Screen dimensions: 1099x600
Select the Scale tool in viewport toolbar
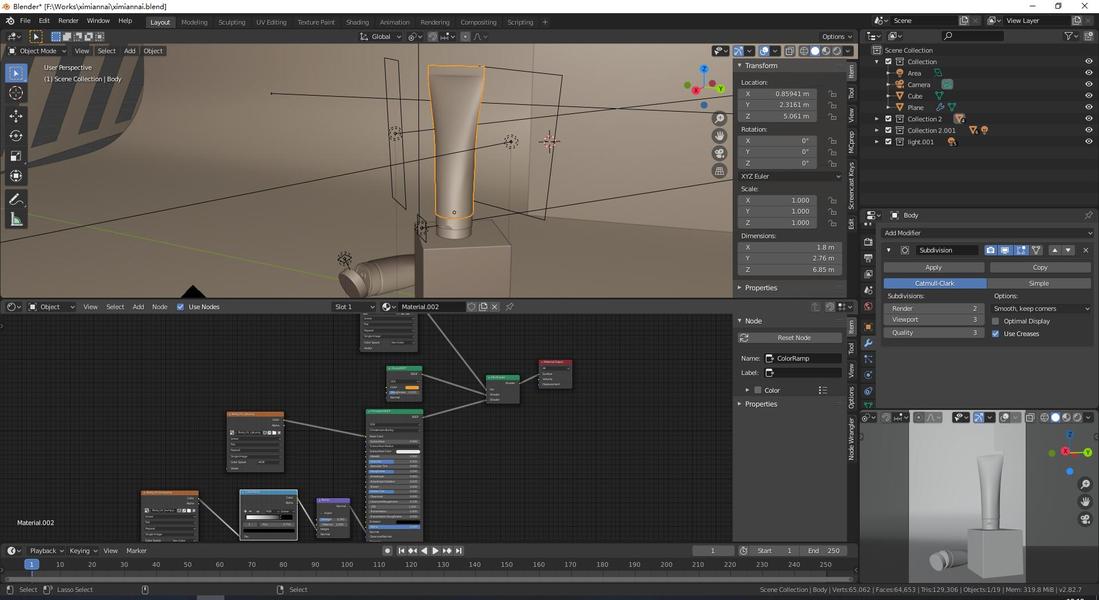[16, 156]
